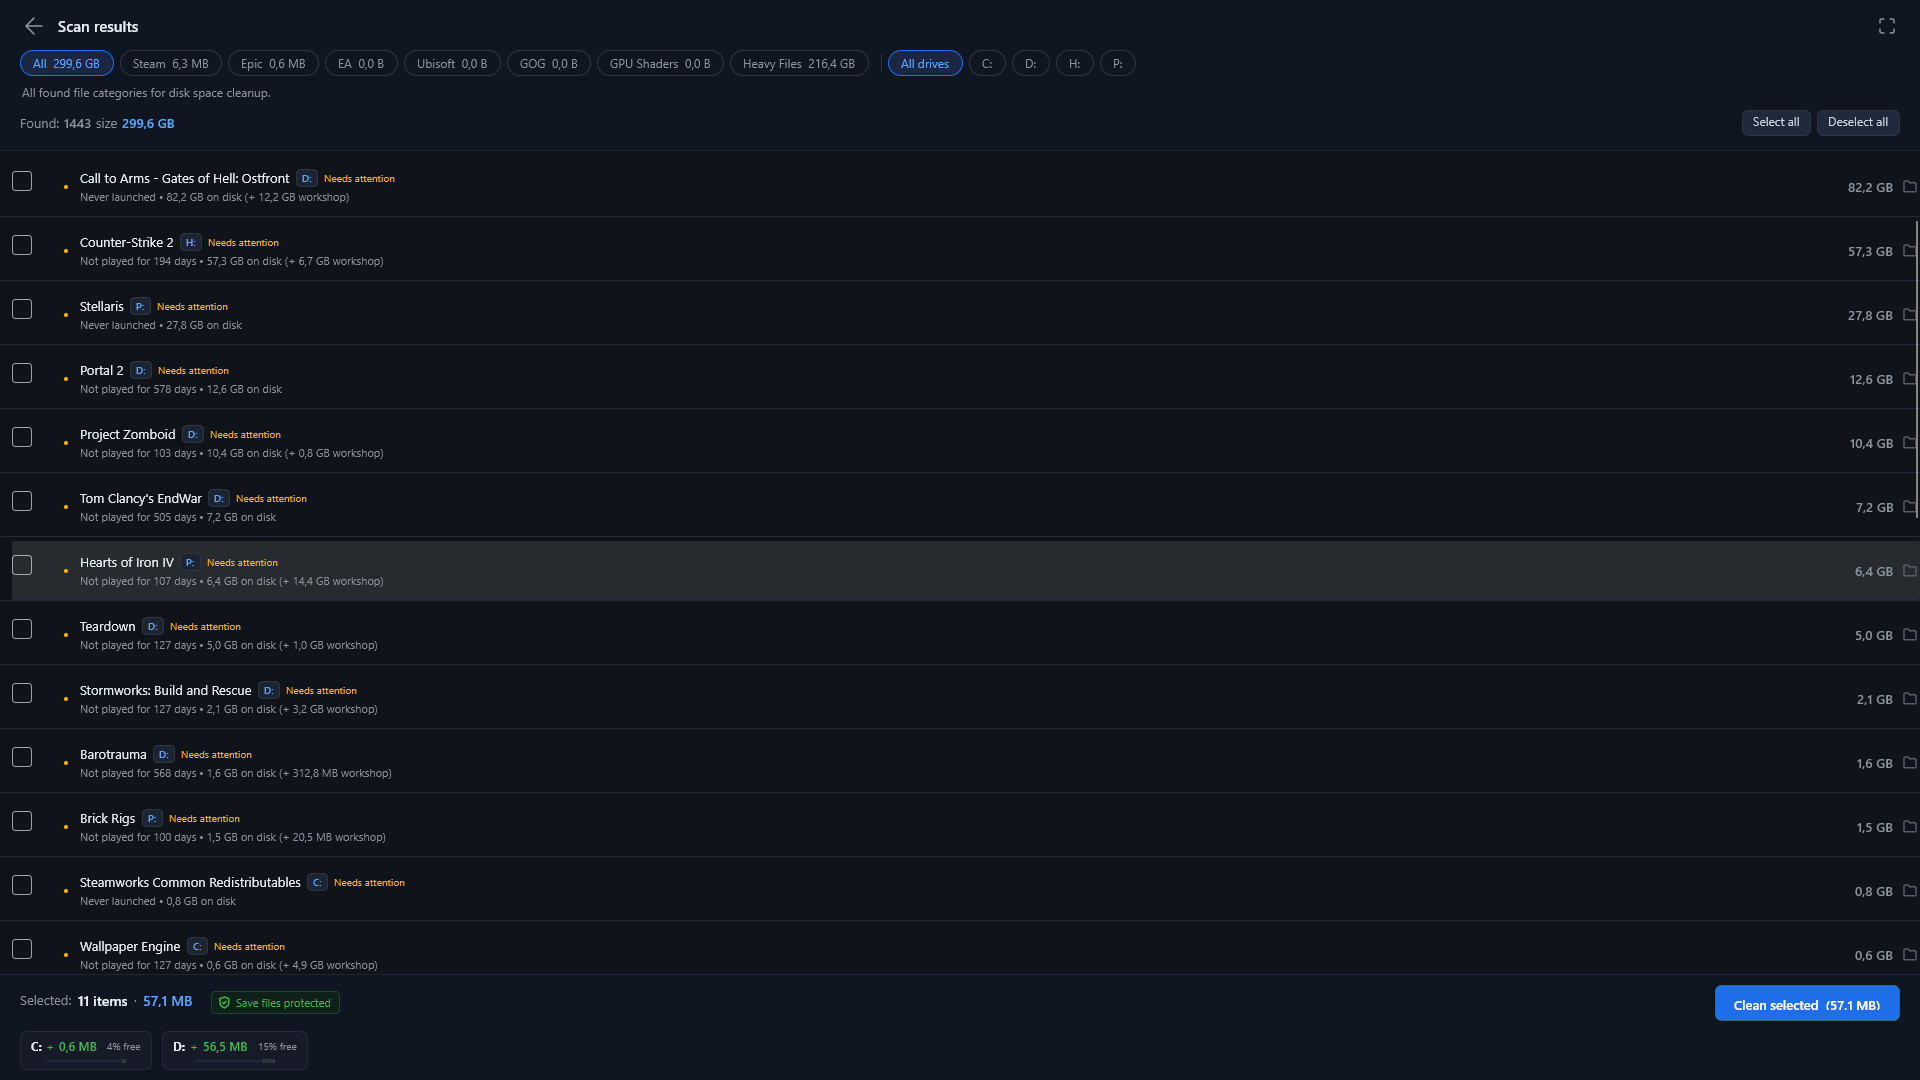The width and height of the screenshot is (1920, 1080).
Task: Click Hearts of Iron IV title text
Action: pos(127,562)
